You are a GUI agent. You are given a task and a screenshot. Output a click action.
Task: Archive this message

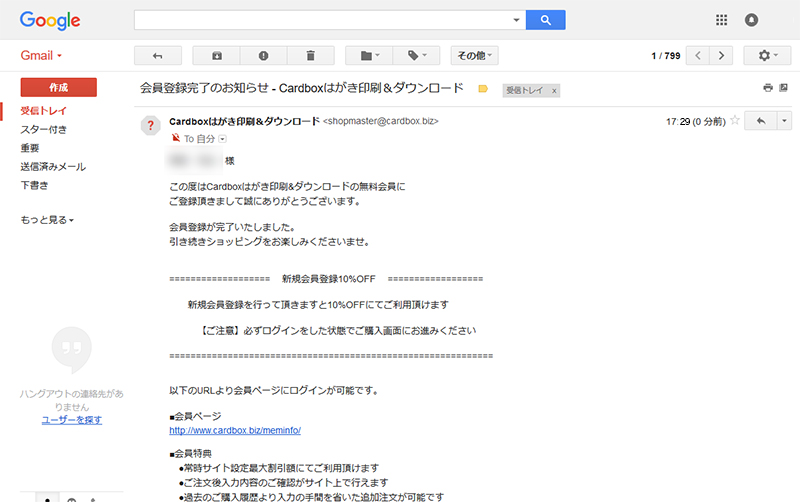216,56
